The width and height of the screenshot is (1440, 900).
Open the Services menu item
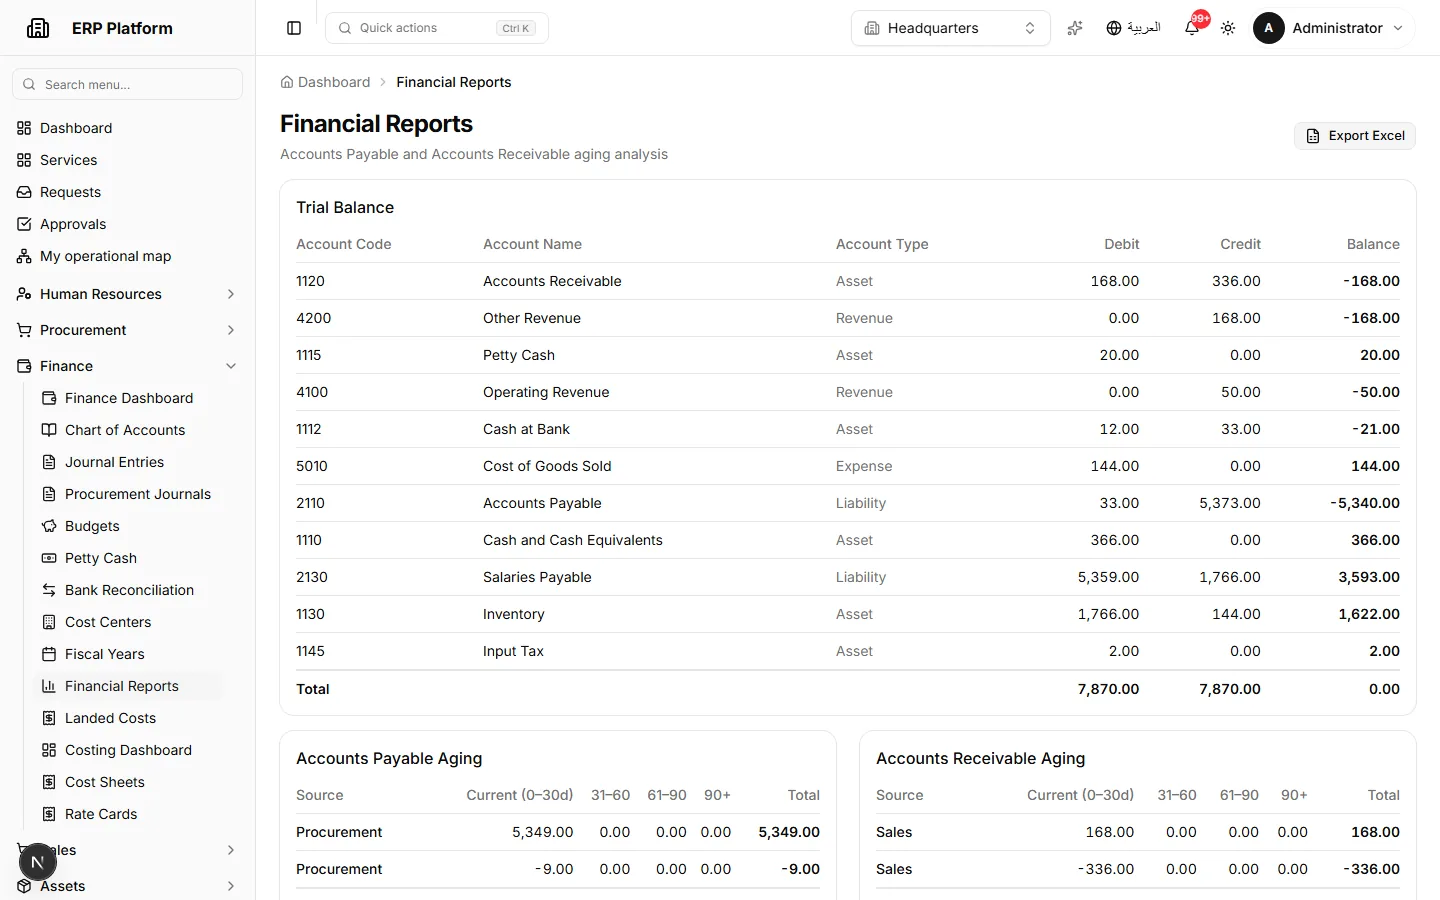click(127, 160)
